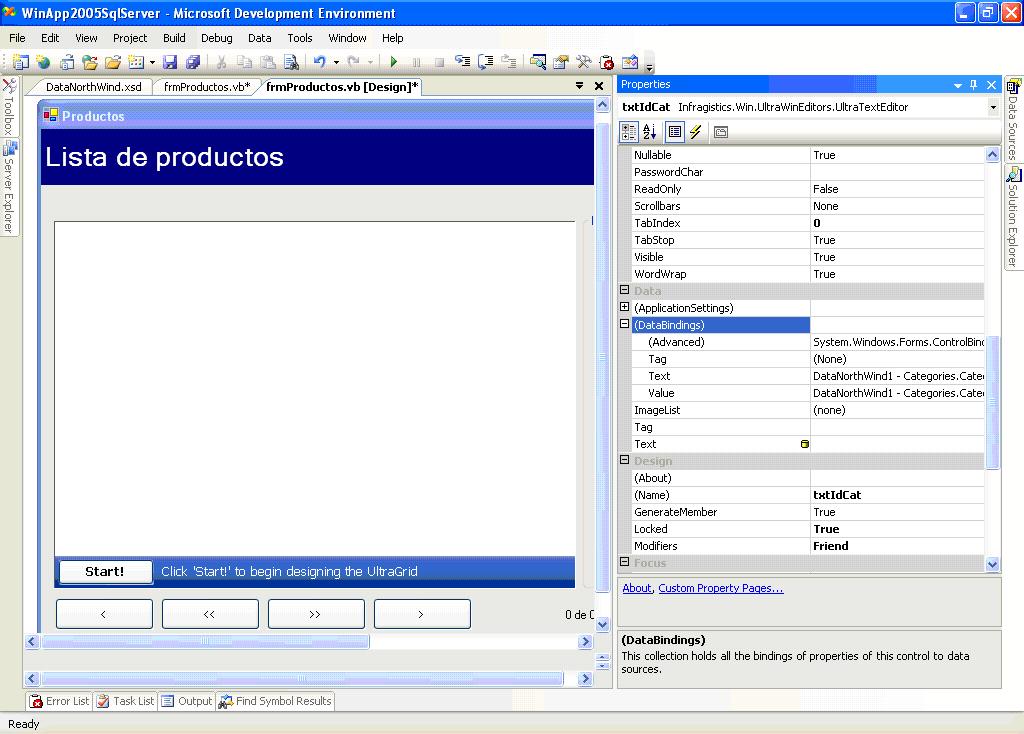The width and height of the screenshot is (1024, 734).
Task: Open the Data menu
Action: (259, 38)
